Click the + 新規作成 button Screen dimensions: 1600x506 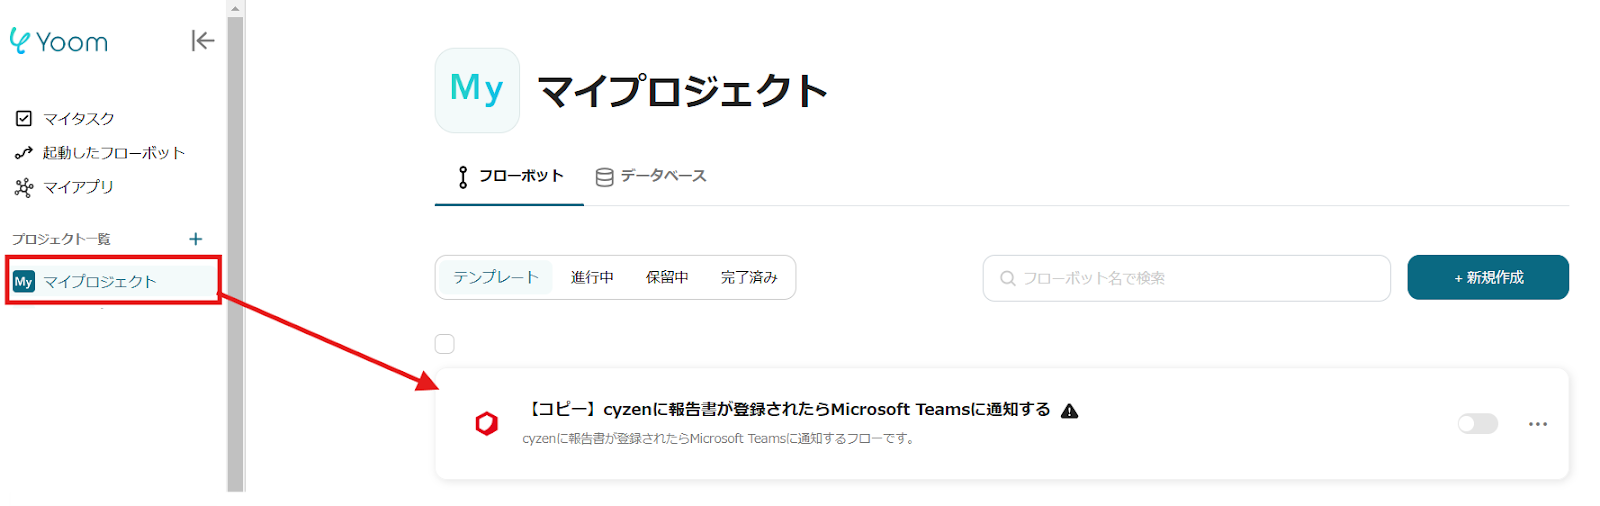tap(1488, 277)
